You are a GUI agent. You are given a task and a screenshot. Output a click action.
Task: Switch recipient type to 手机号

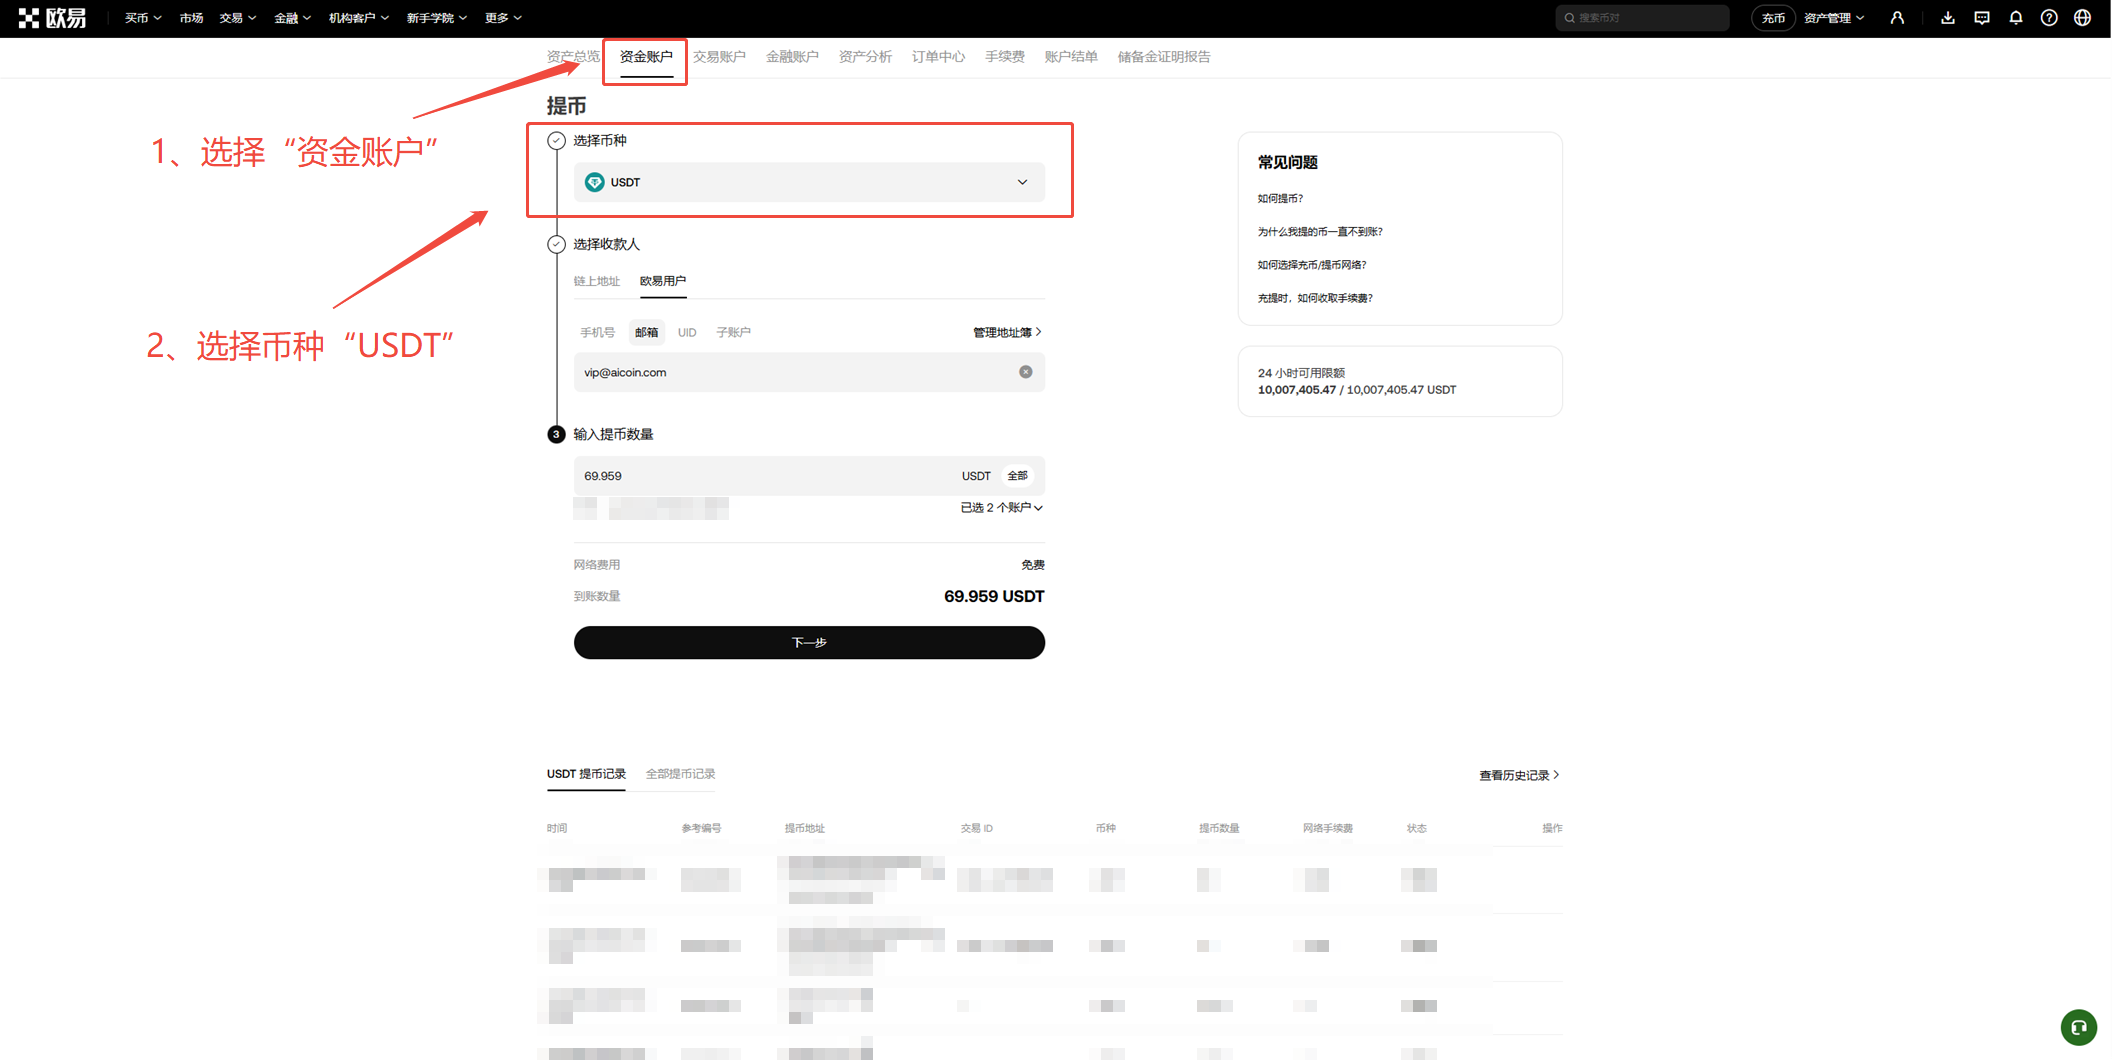597,331
